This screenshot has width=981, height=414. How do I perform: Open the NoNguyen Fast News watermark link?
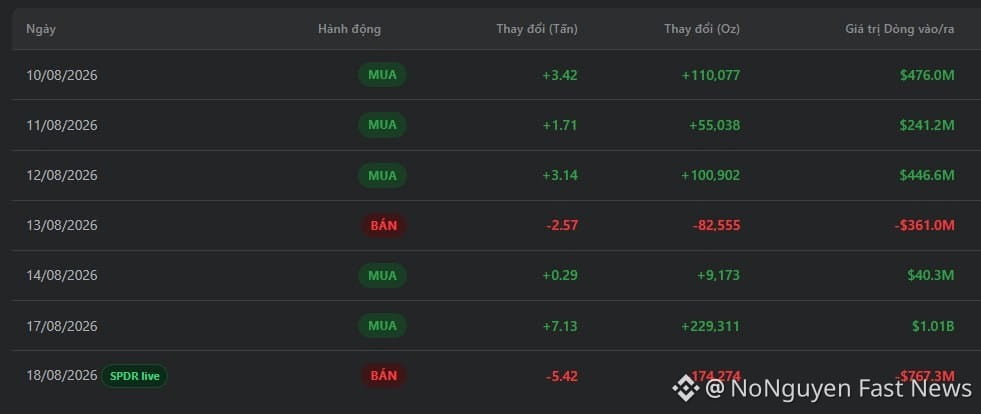coord(838,388)
